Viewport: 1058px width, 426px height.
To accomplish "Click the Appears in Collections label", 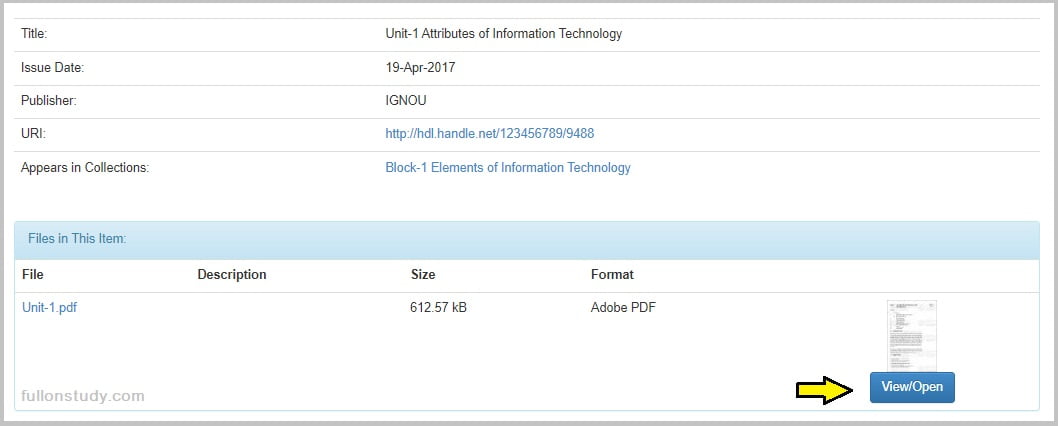I will pos(84,168).
